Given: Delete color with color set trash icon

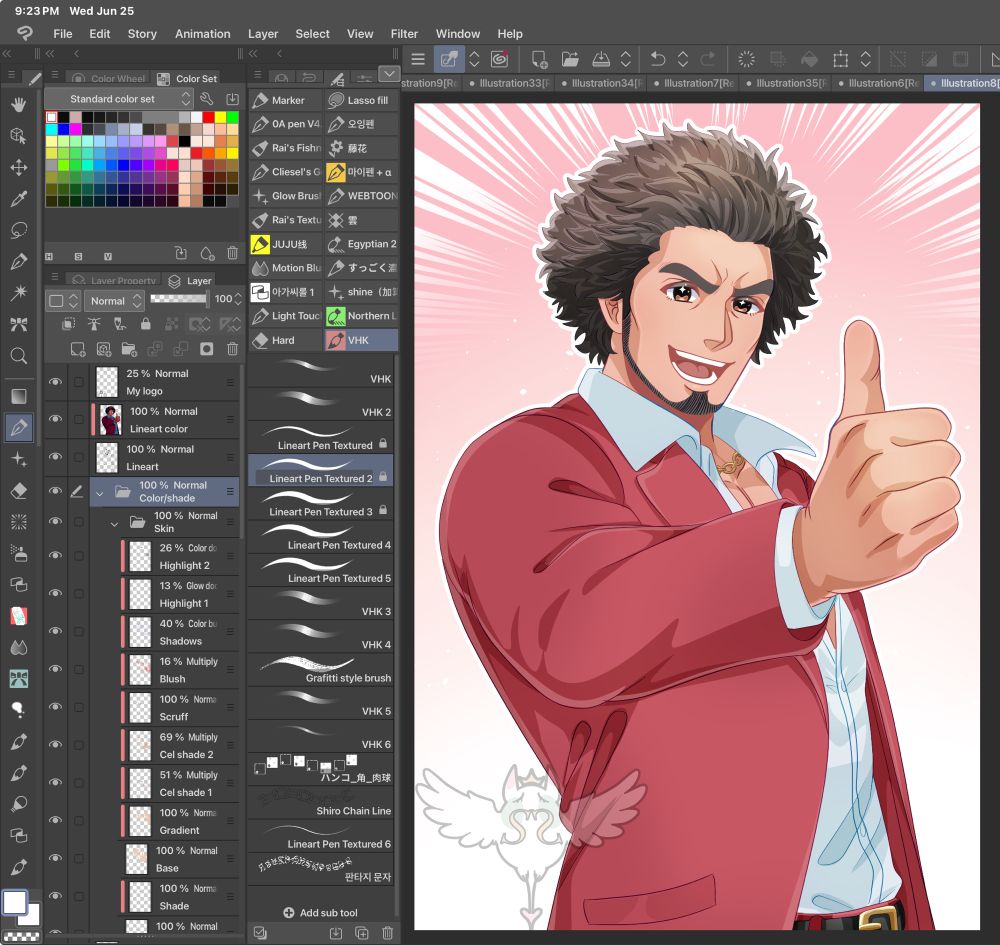Looking at the screenshot, I should (x=232, y=253).
